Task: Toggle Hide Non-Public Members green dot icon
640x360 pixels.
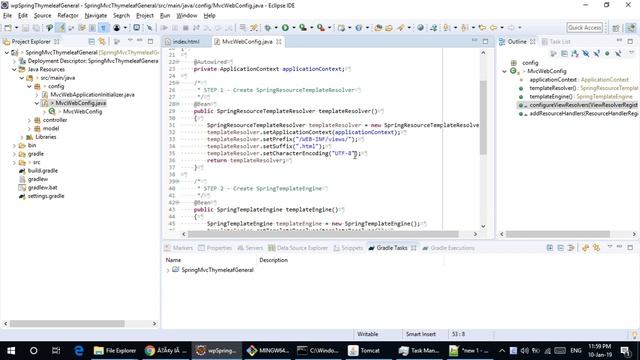Action: point(607,53)
